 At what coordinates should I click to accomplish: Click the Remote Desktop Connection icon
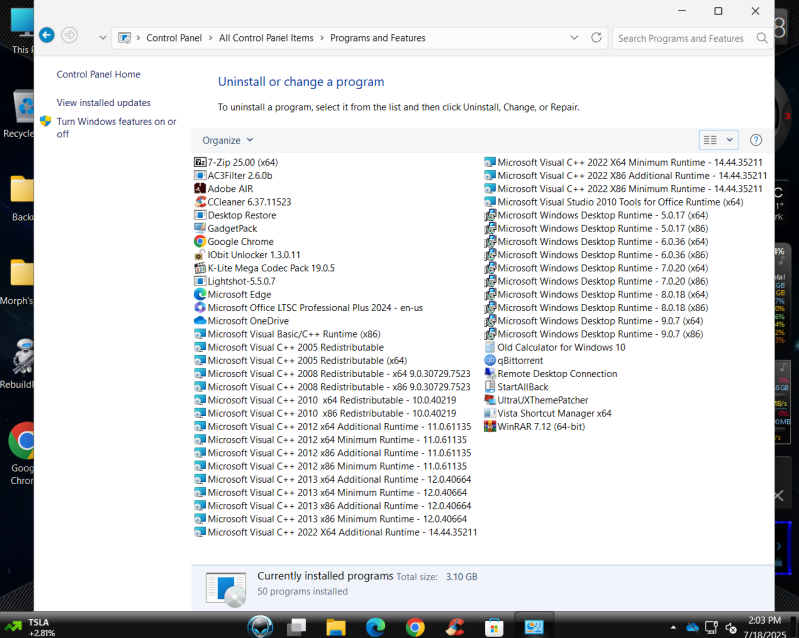[490, 374]
